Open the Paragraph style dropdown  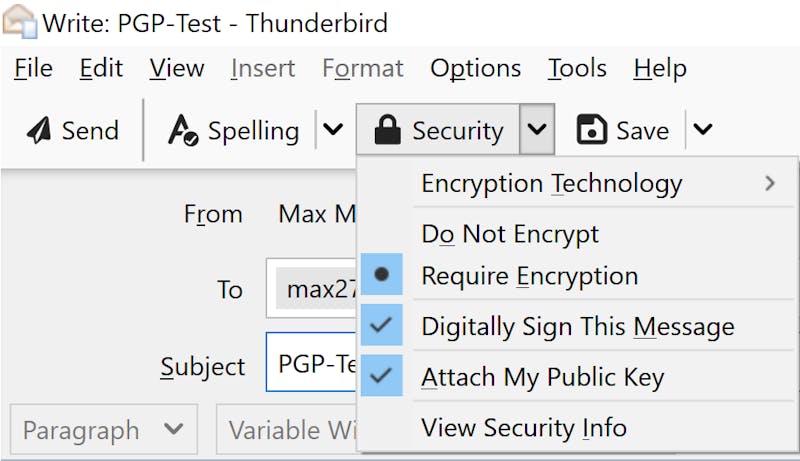[104, 429]
